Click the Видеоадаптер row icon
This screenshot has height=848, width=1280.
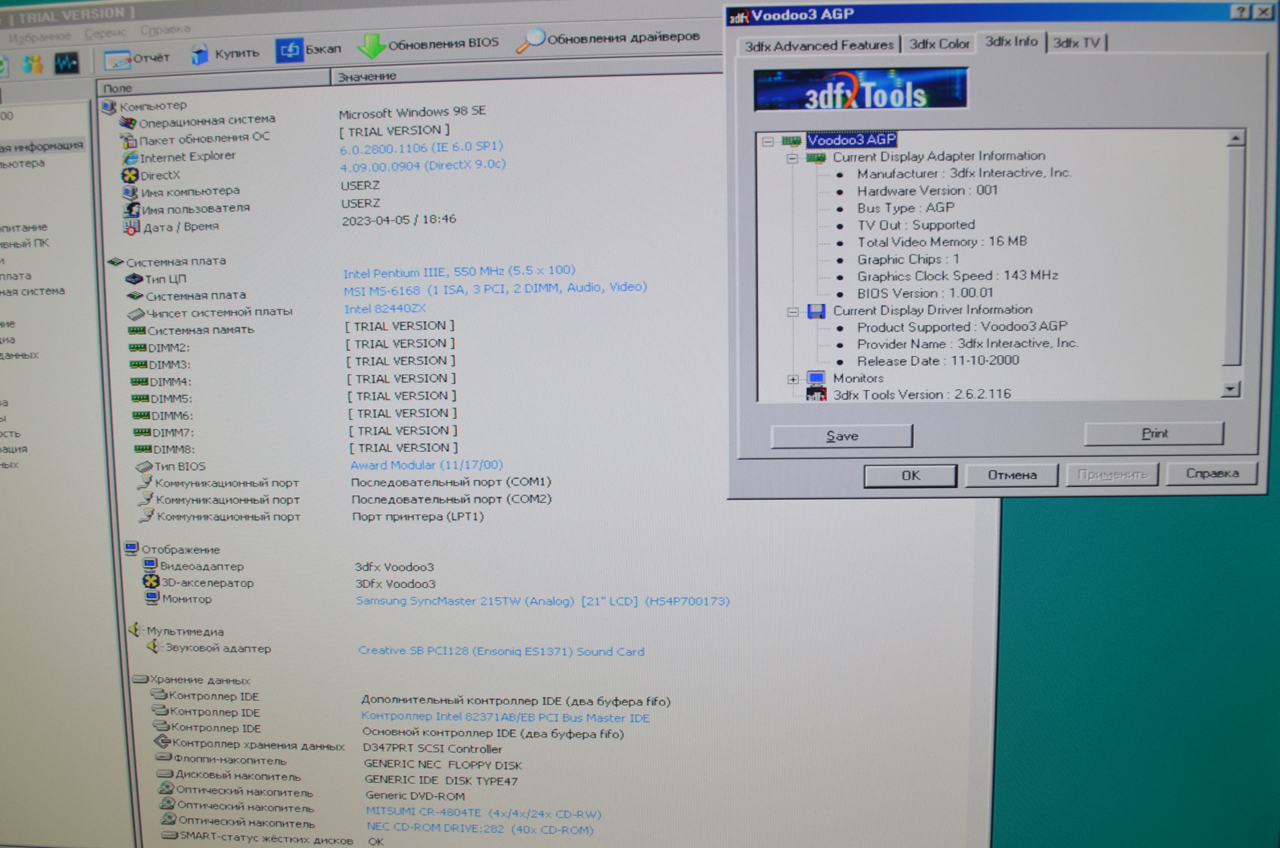(152, 566)
